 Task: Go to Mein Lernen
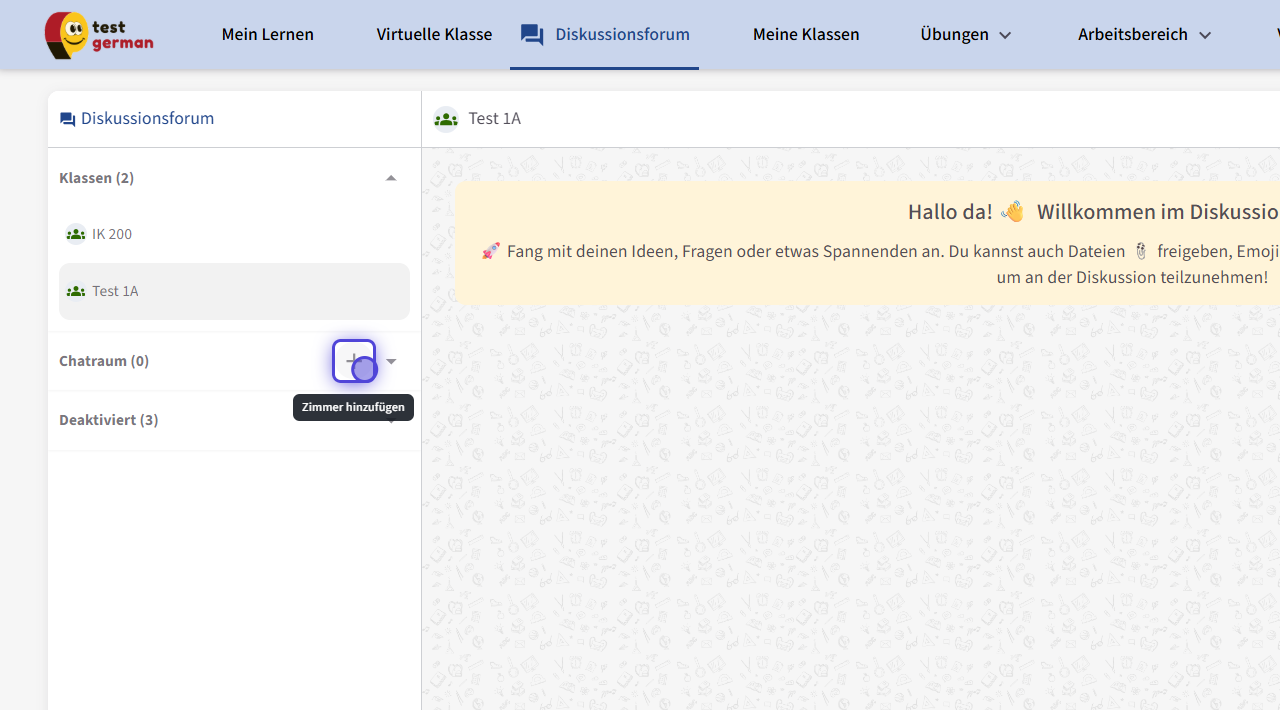267,35
